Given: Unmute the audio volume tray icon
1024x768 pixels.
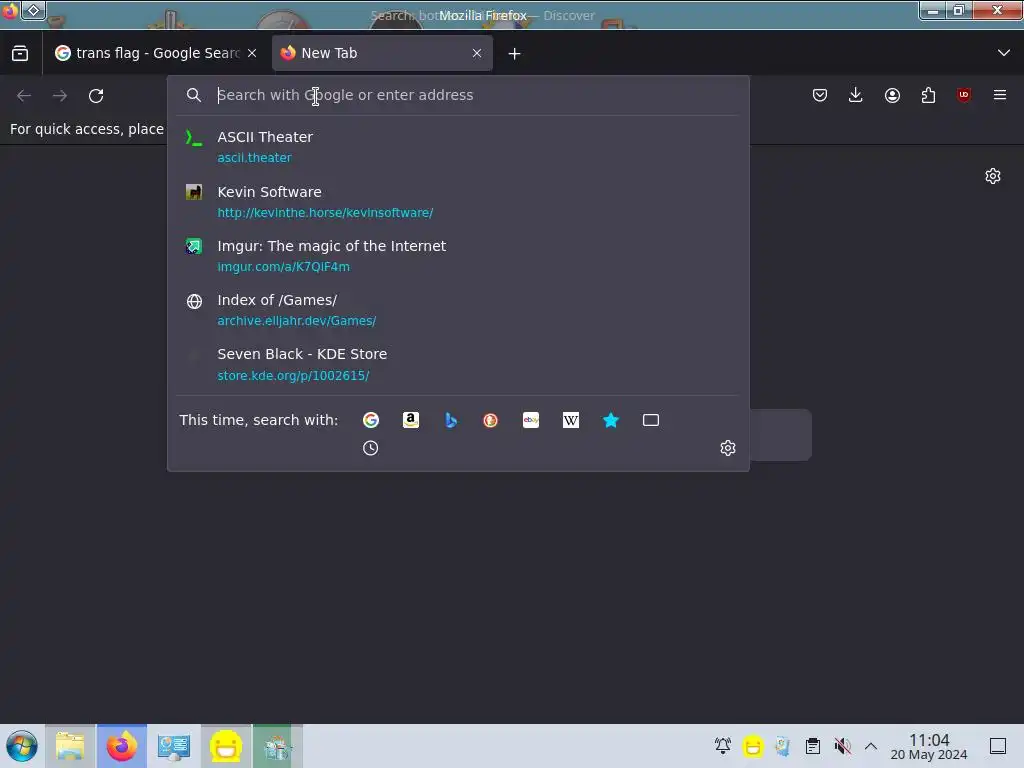Looking at the screenshot, I should (x=842, y=746).
